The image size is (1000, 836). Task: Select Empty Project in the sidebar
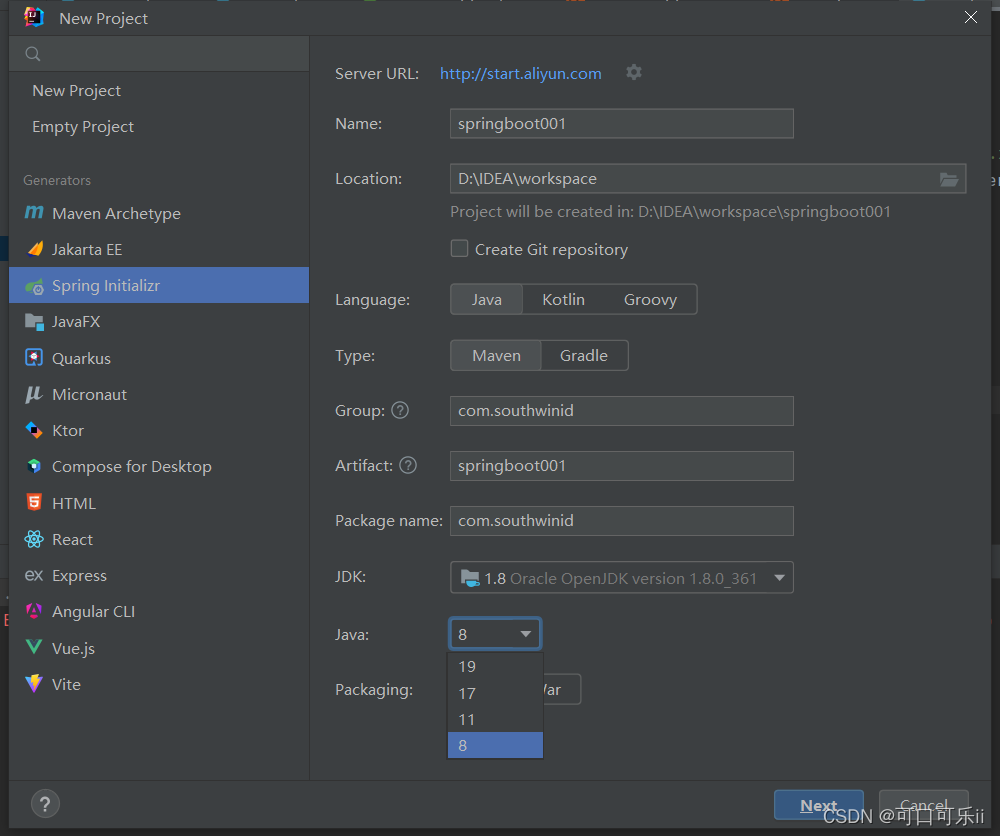pyautogui.click(x=81, y=126)
